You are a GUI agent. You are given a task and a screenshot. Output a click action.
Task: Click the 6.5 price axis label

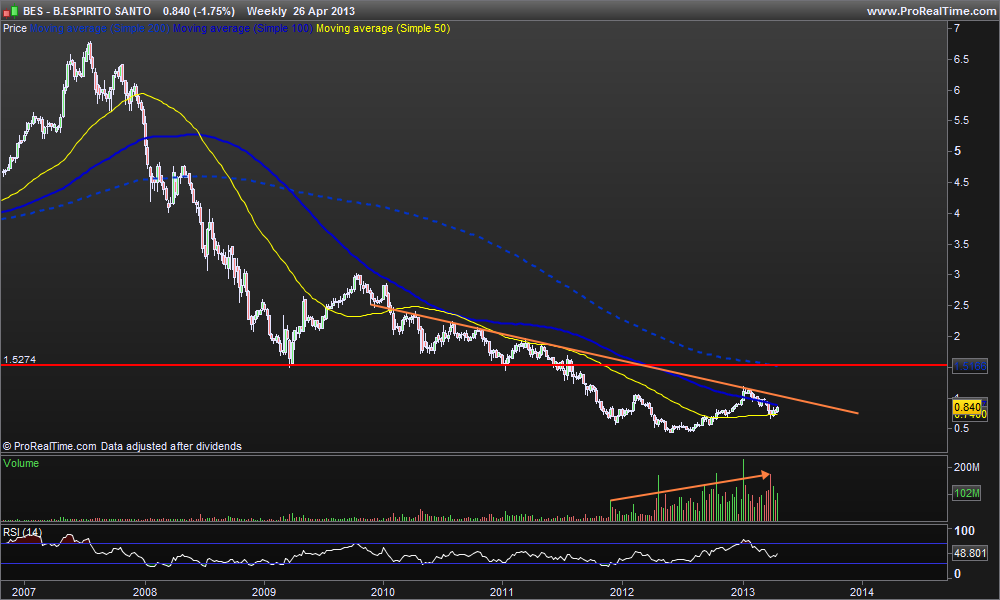click(962, 59)
